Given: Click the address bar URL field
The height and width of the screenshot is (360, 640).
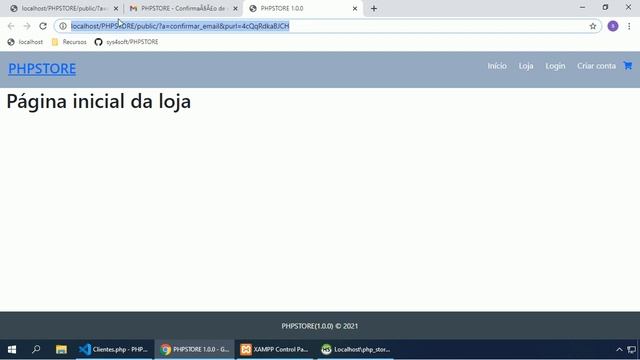Looking at the screenshot, I should pos(327,26).
